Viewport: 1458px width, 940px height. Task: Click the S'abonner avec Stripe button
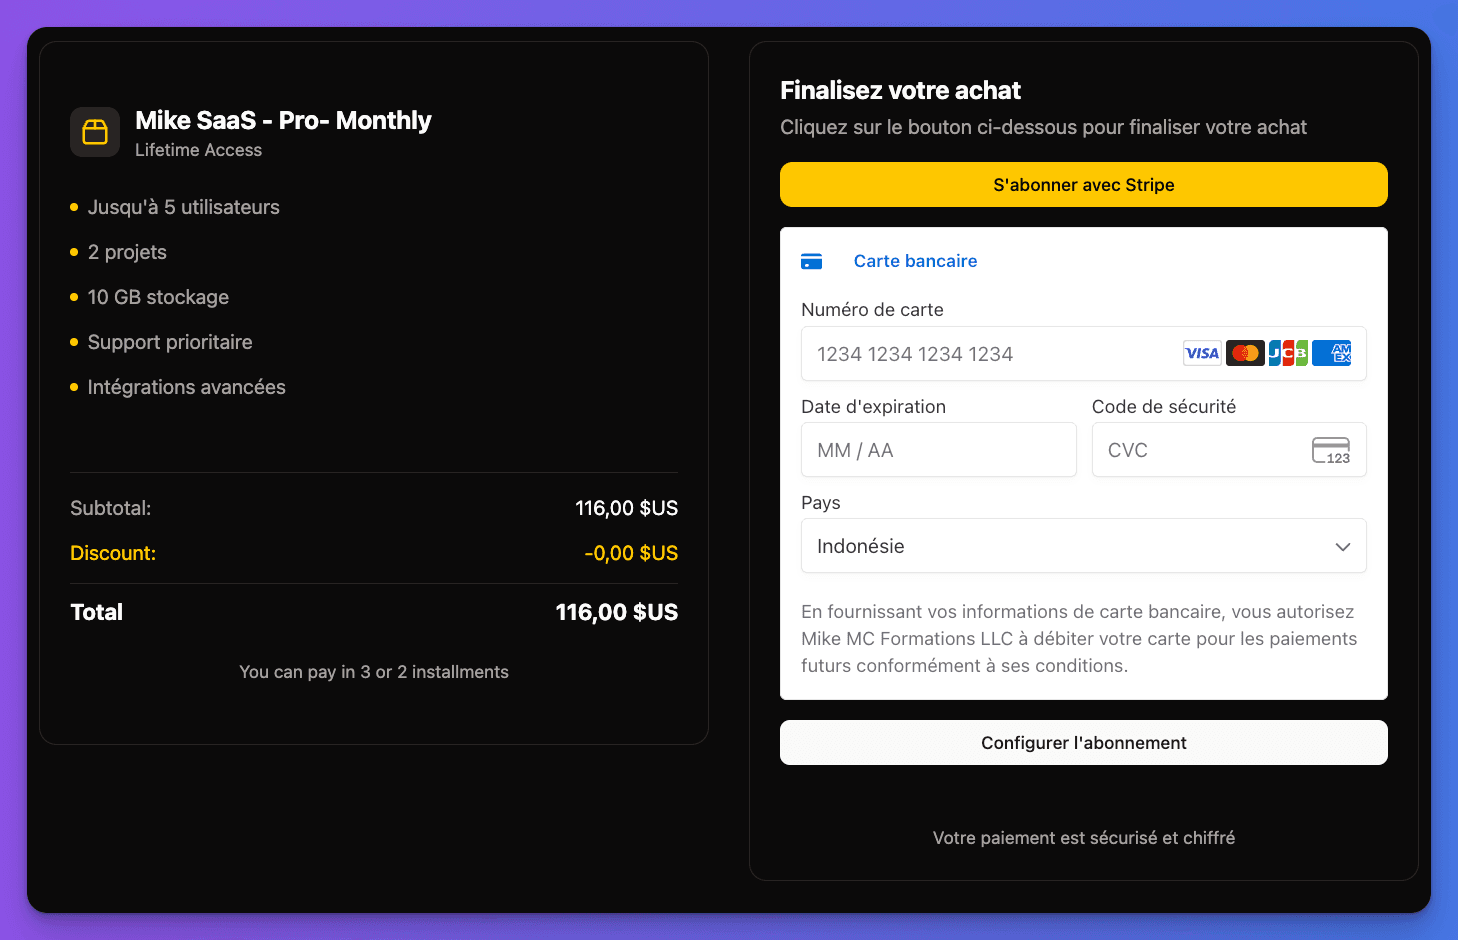(1084, 184)
